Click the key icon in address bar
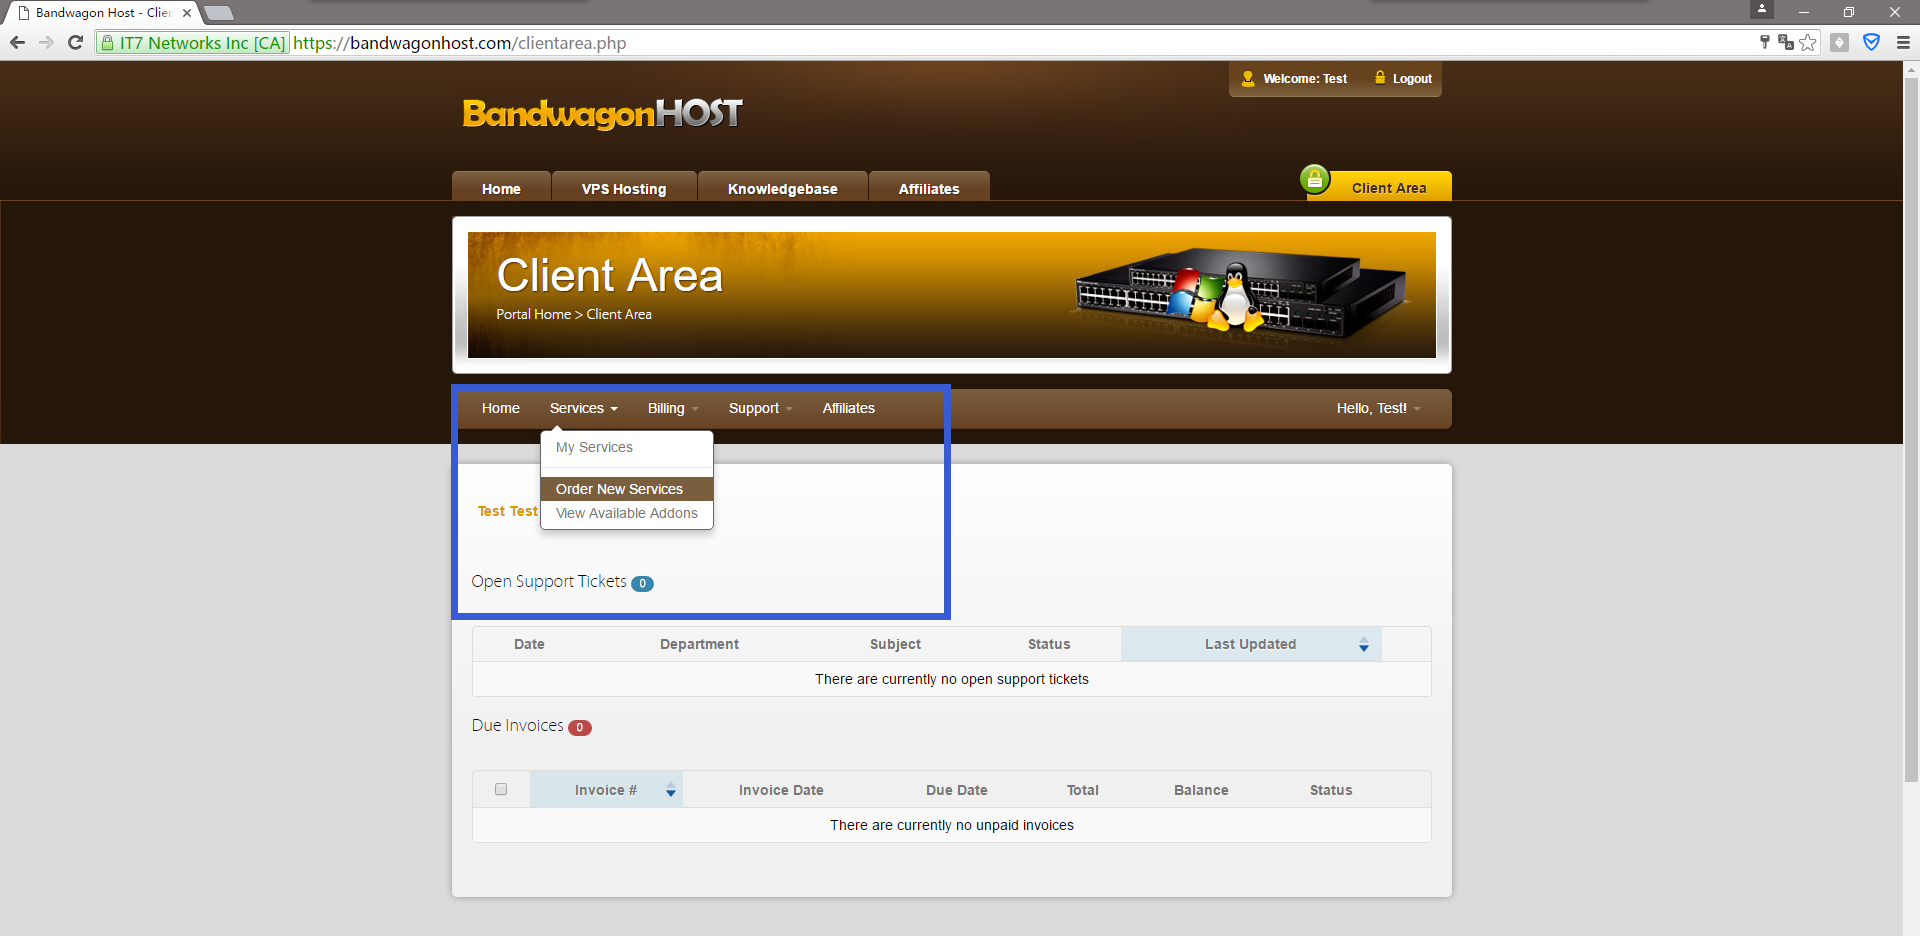Screen dimensions: 1920x936 [x=1764, y=42]
